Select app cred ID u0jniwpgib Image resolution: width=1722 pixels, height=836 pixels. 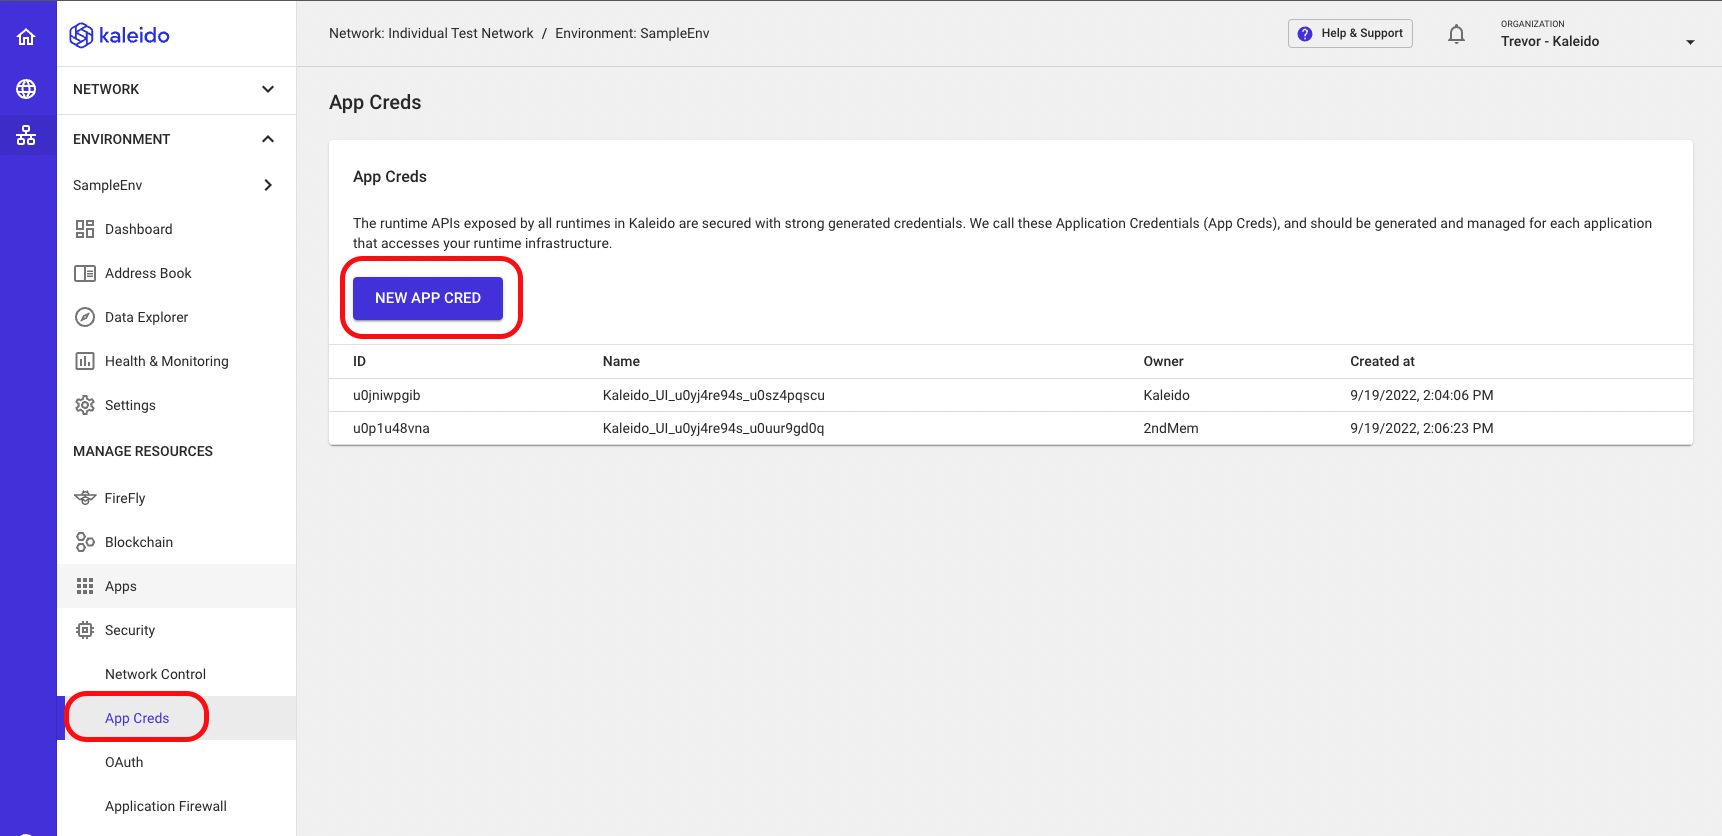point(387,395)
